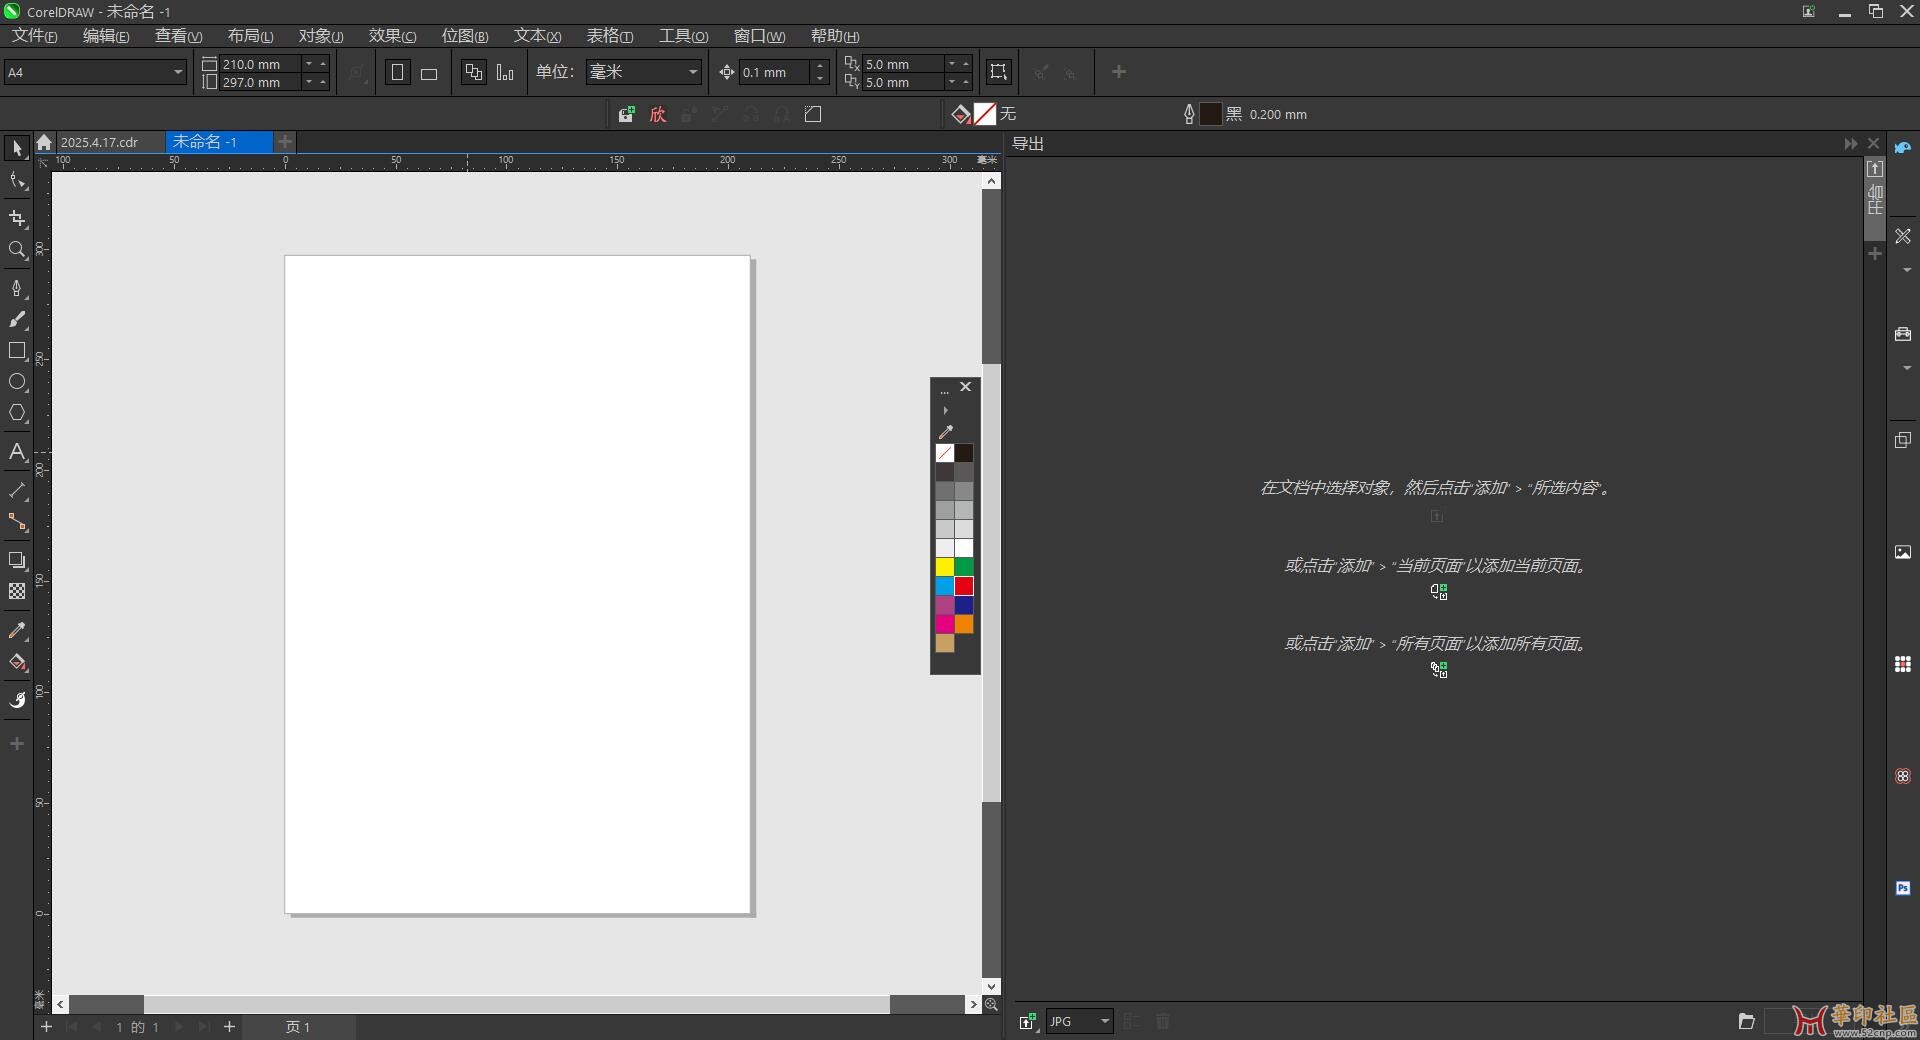Select the Pick tool in toolbox
This screenshot has width=1920, height=1040.
click(17, 149)
